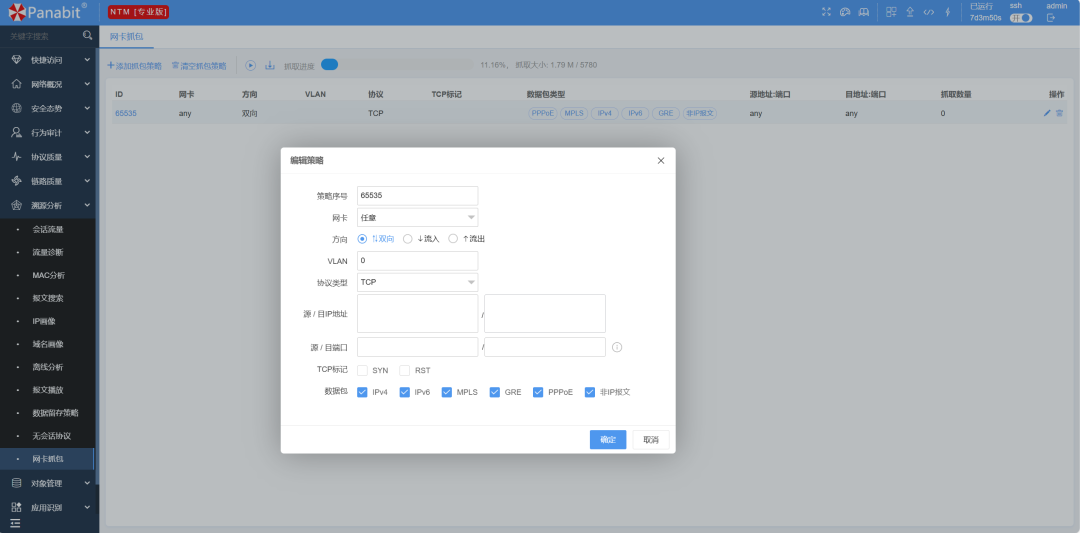The width and height of the screenshot is (1080, 533).
Task: Open the 协议类型 dropdown showing TCP
Action: 417,282
